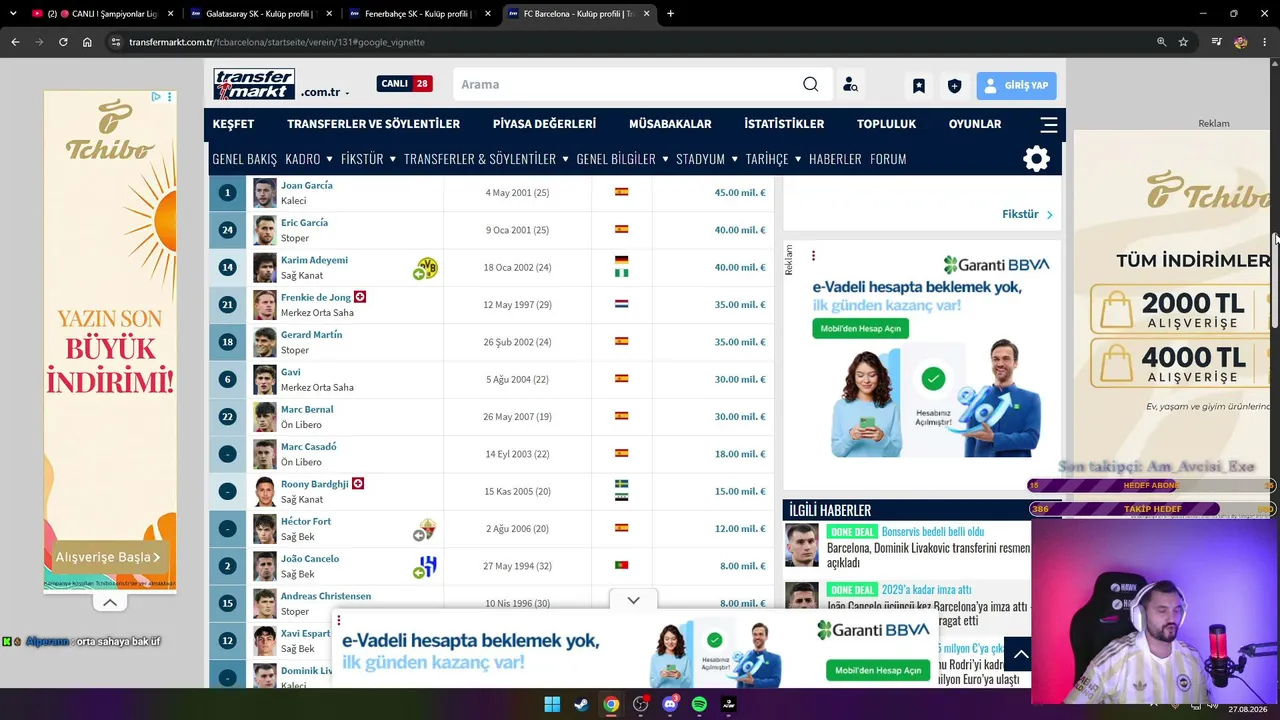This screenshot has width=1280, height=720.
Task: Open the FORUM link in club sub-navigation
Action: (x=888, y=159)
